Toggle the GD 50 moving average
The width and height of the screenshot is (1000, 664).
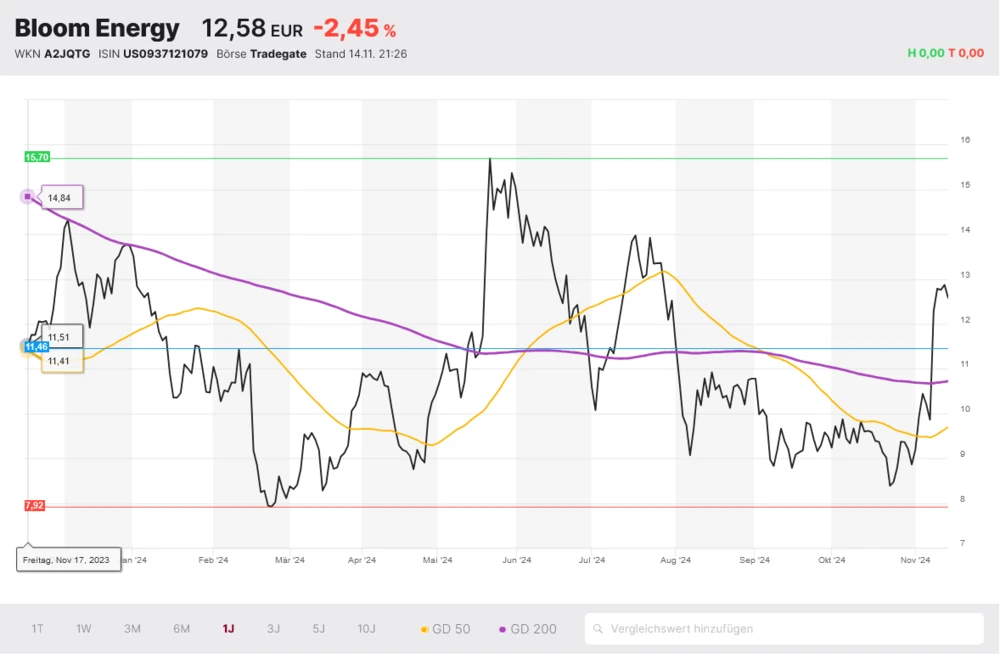(446, 629)
